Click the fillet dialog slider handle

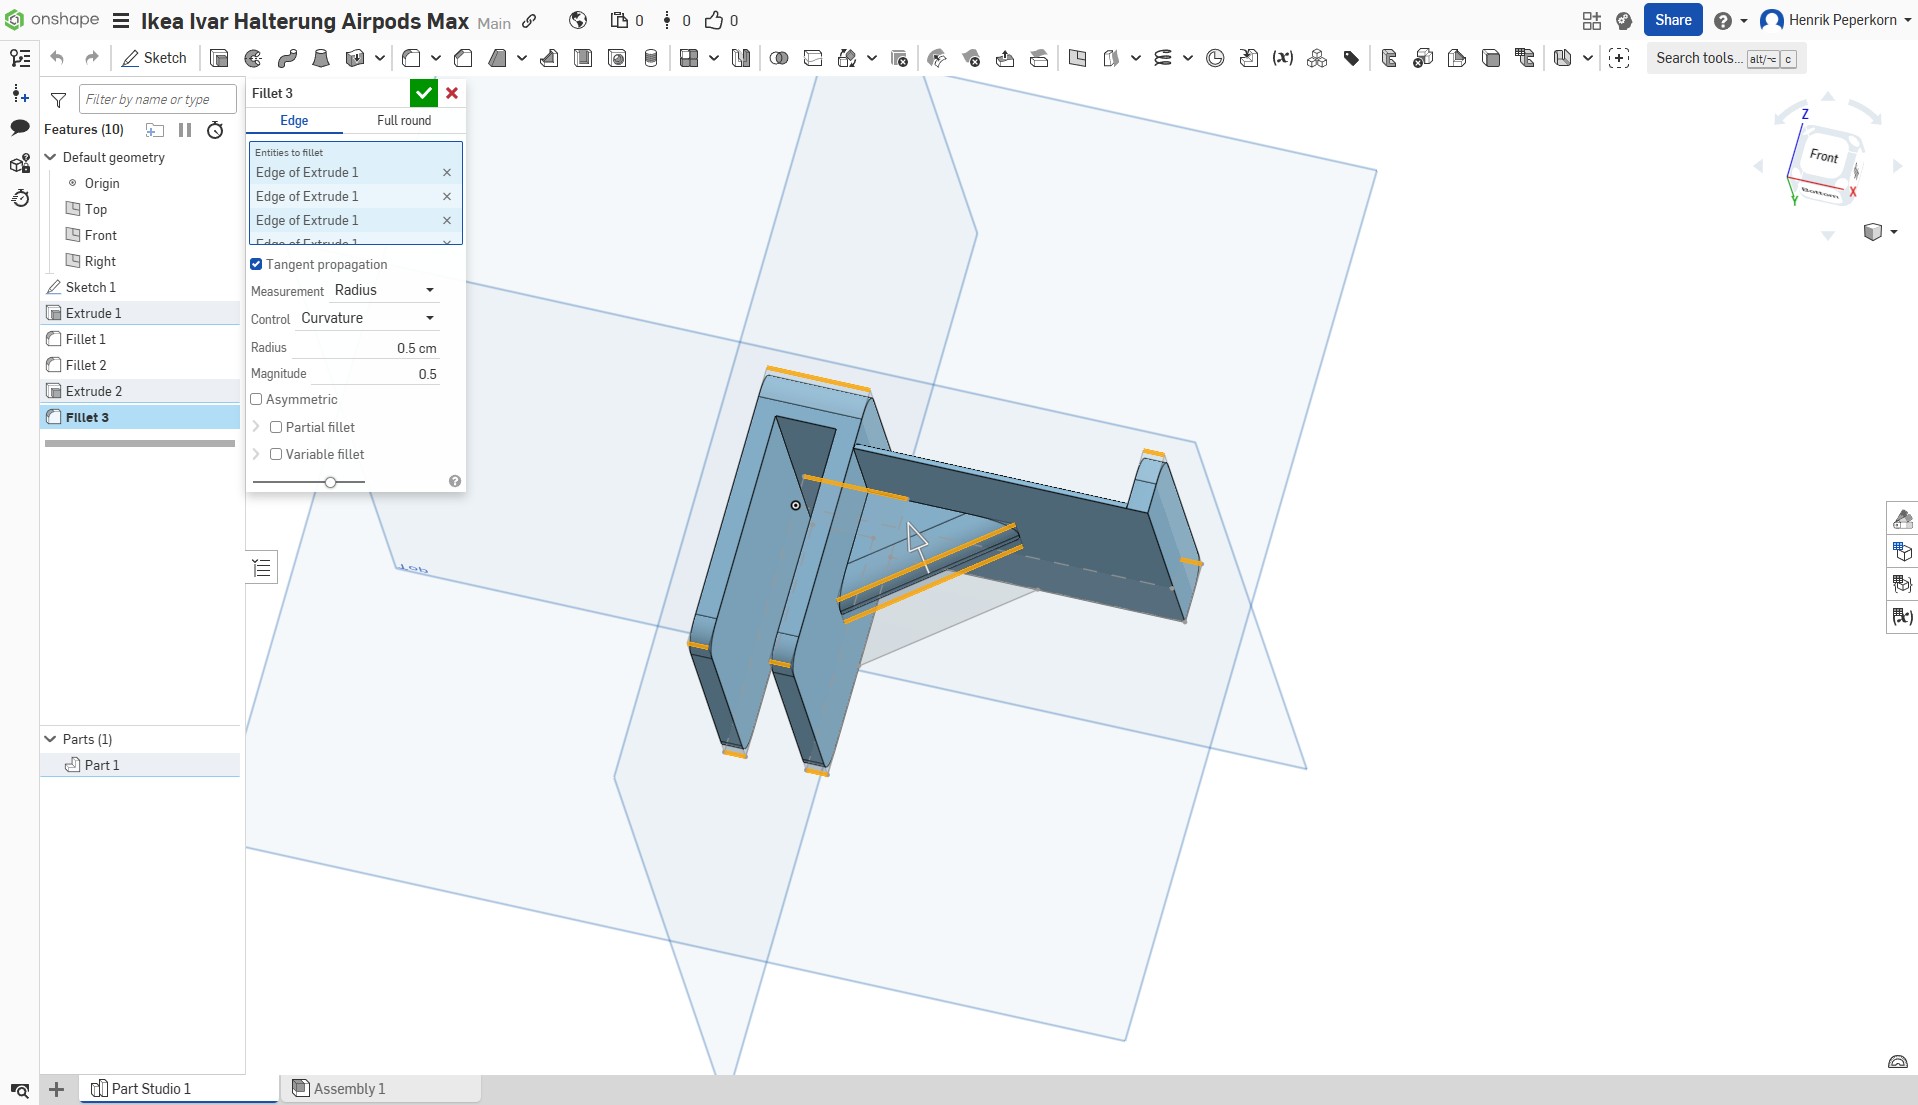click(330, 482)
